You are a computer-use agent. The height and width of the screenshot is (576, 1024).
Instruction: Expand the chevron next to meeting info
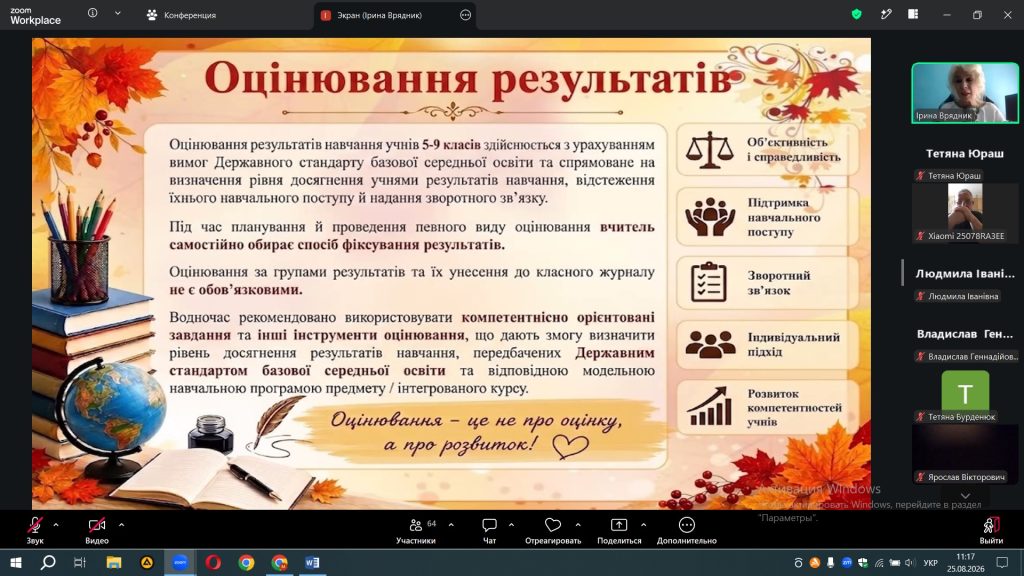click(118, 13)
